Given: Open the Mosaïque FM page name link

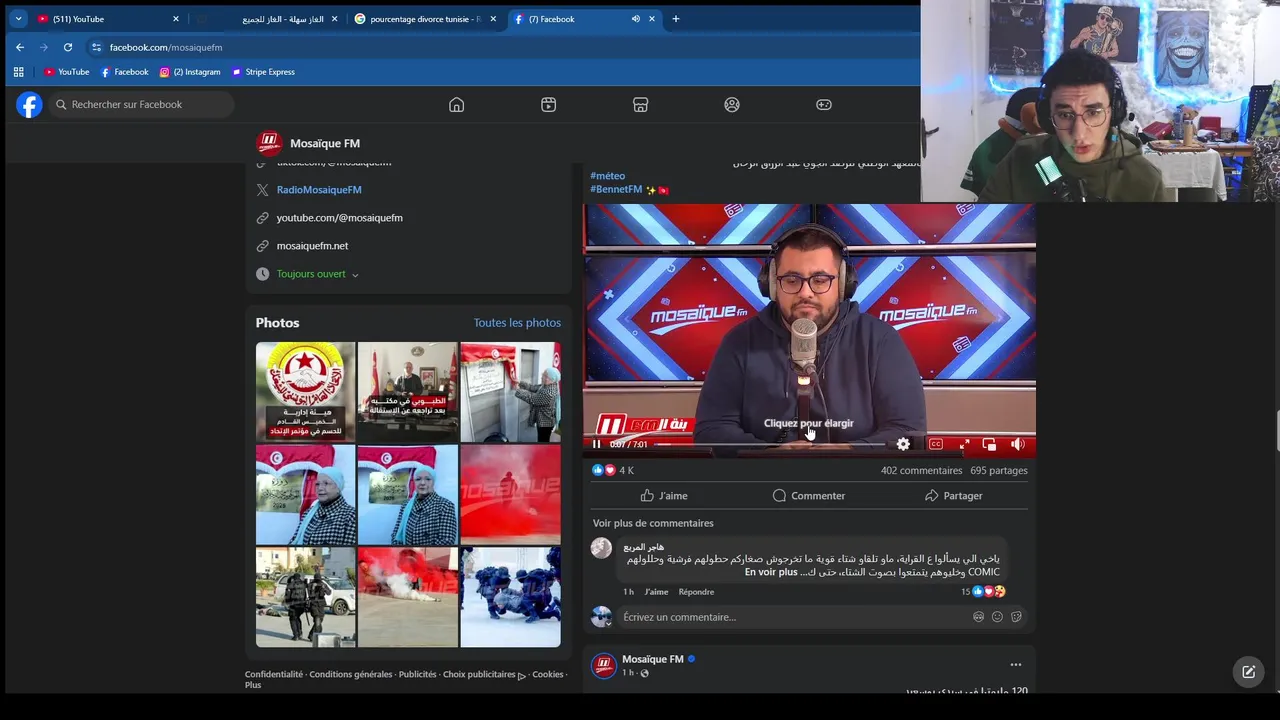Looking at the screenshot, I should pos(325,143).
